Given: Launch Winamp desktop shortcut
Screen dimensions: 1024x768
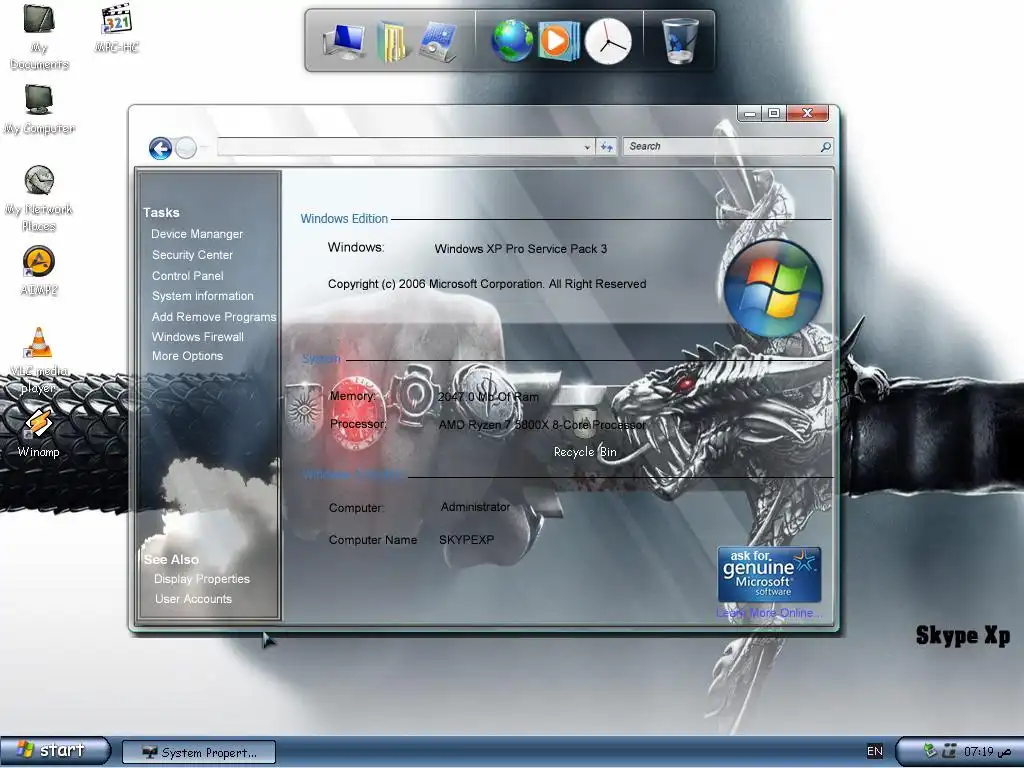Looking at the screenshot, I should click(x=39, y=432).
